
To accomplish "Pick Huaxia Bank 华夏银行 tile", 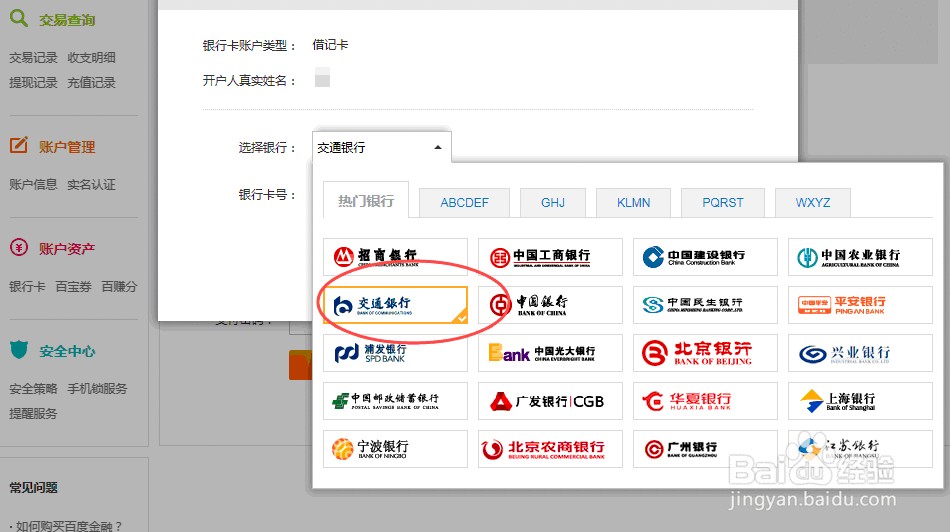I will [x=705, y=401].
